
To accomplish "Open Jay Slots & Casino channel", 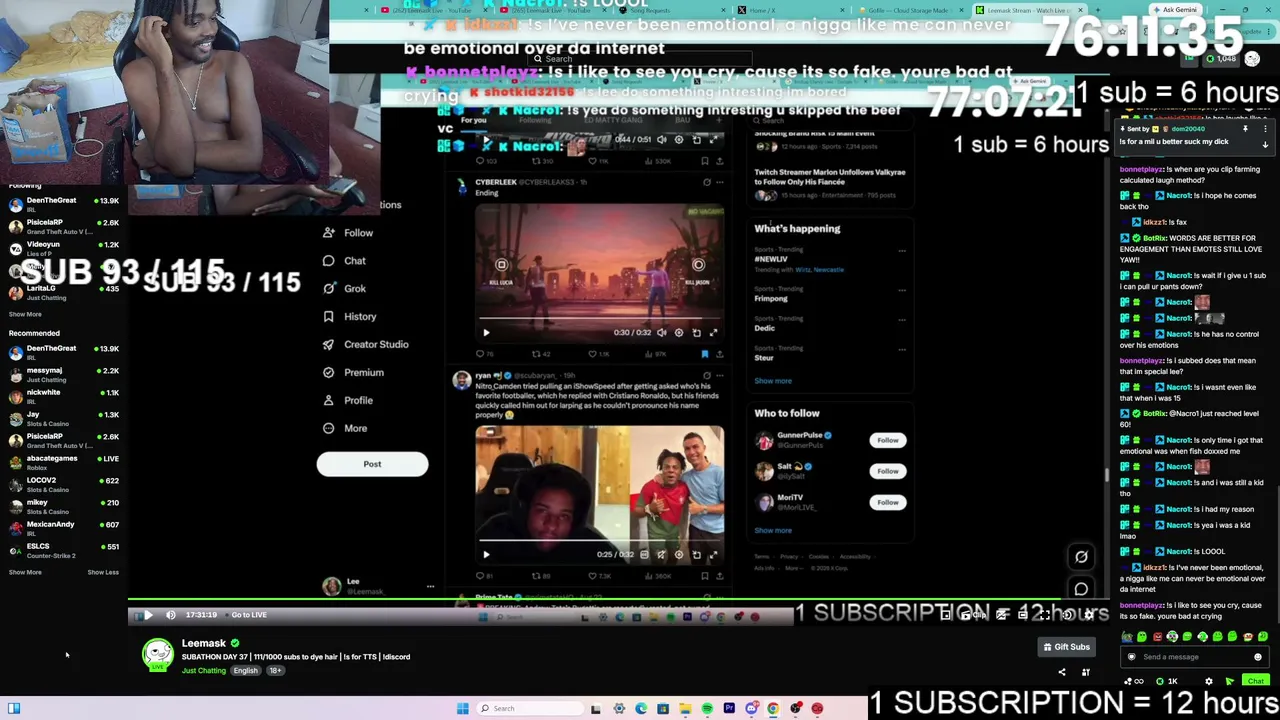I will [x=62, y=419].
